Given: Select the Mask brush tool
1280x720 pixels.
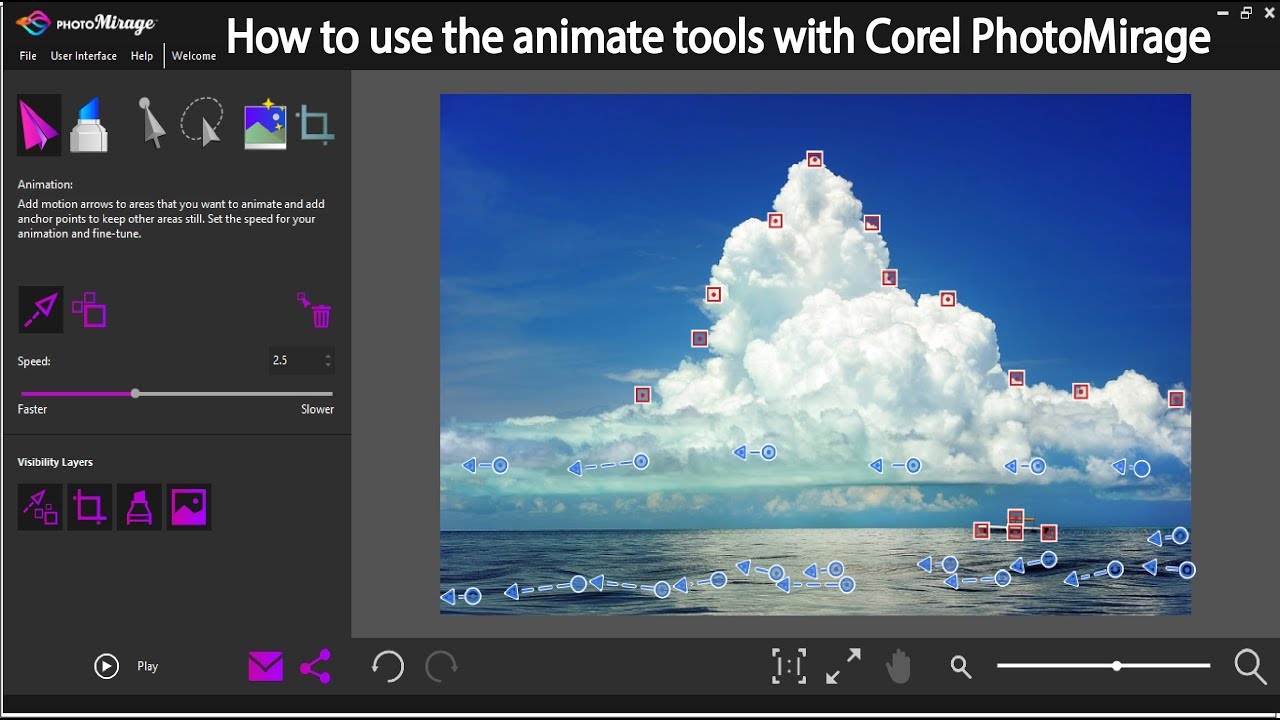Looking at the screenshot, I should tap(89, 125).
